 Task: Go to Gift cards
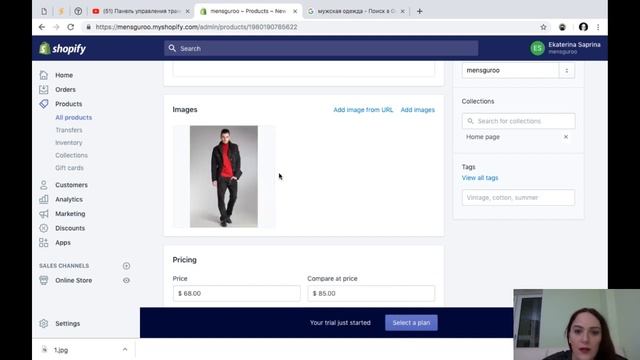pos(69,168)
